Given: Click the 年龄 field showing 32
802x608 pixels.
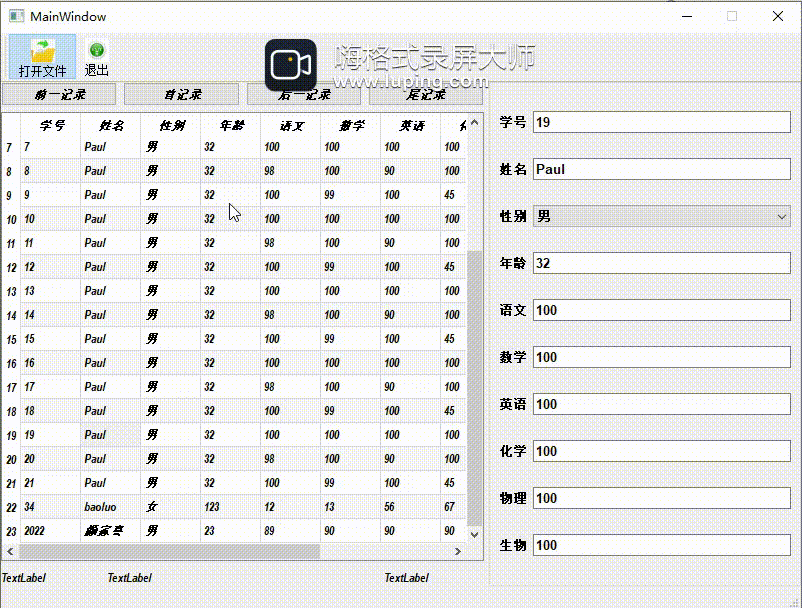Looking at the screenshot, I should [660, 263].
